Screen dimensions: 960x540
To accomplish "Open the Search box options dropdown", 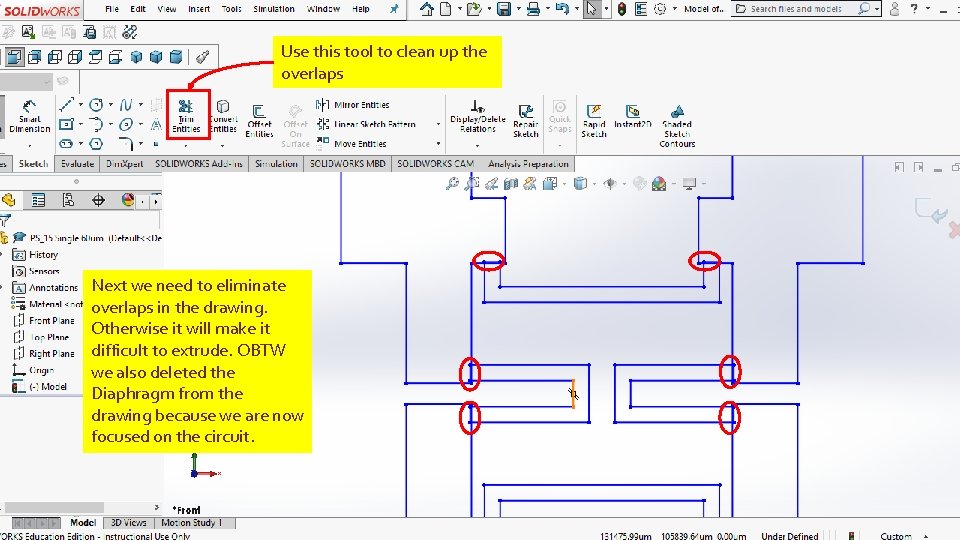I will coord(877,9).
